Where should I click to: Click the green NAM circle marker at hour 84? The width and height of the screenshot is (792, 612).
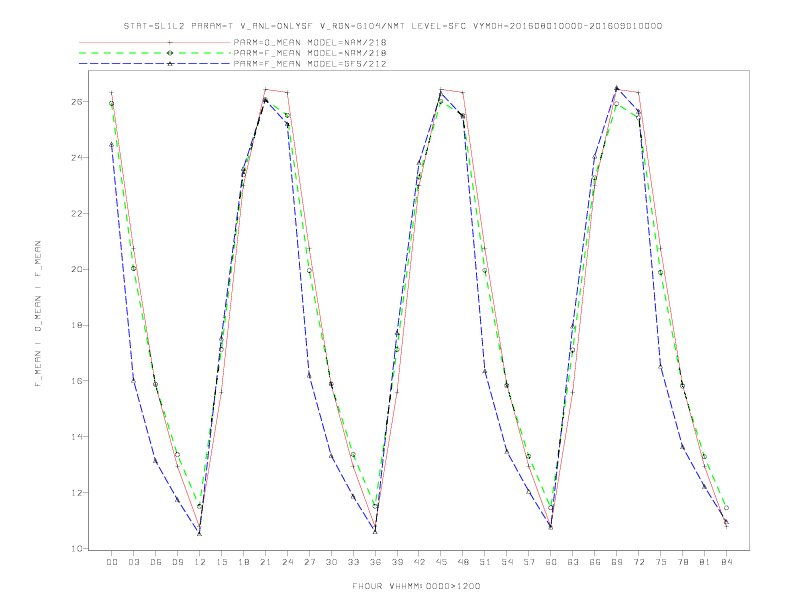(726, 508)
